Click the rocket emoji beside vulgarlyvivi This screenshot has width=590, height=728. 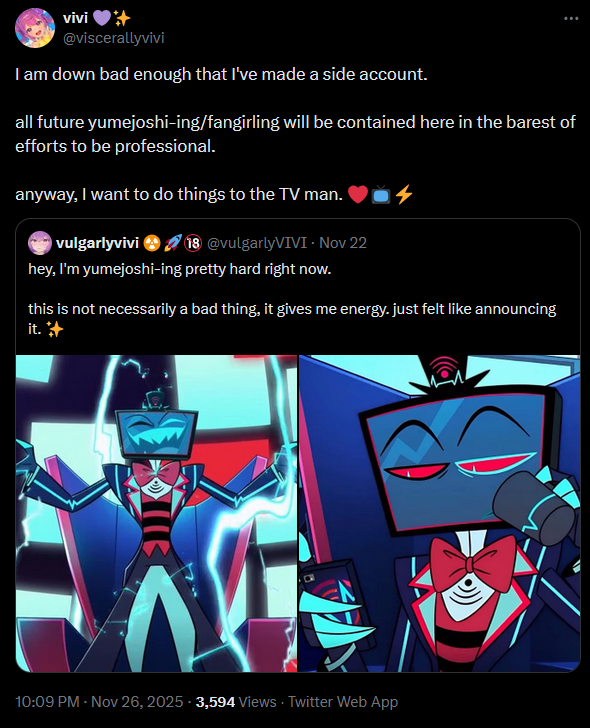[172, 243]
